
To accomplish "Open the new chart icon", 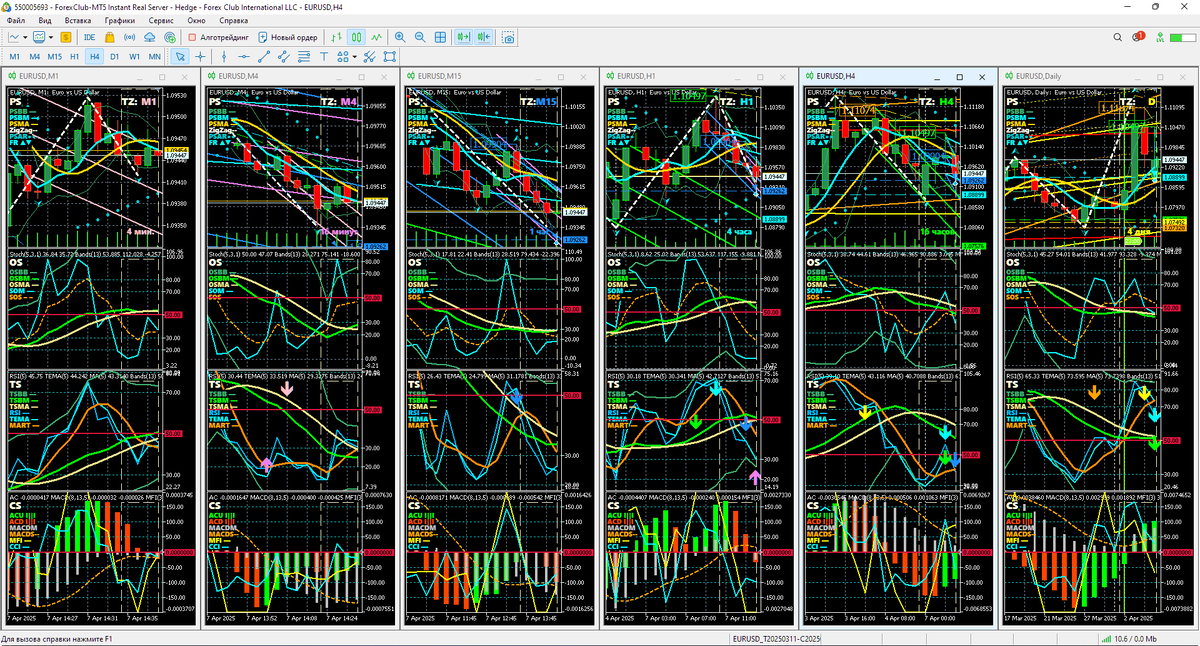I will tap(13, 36).
